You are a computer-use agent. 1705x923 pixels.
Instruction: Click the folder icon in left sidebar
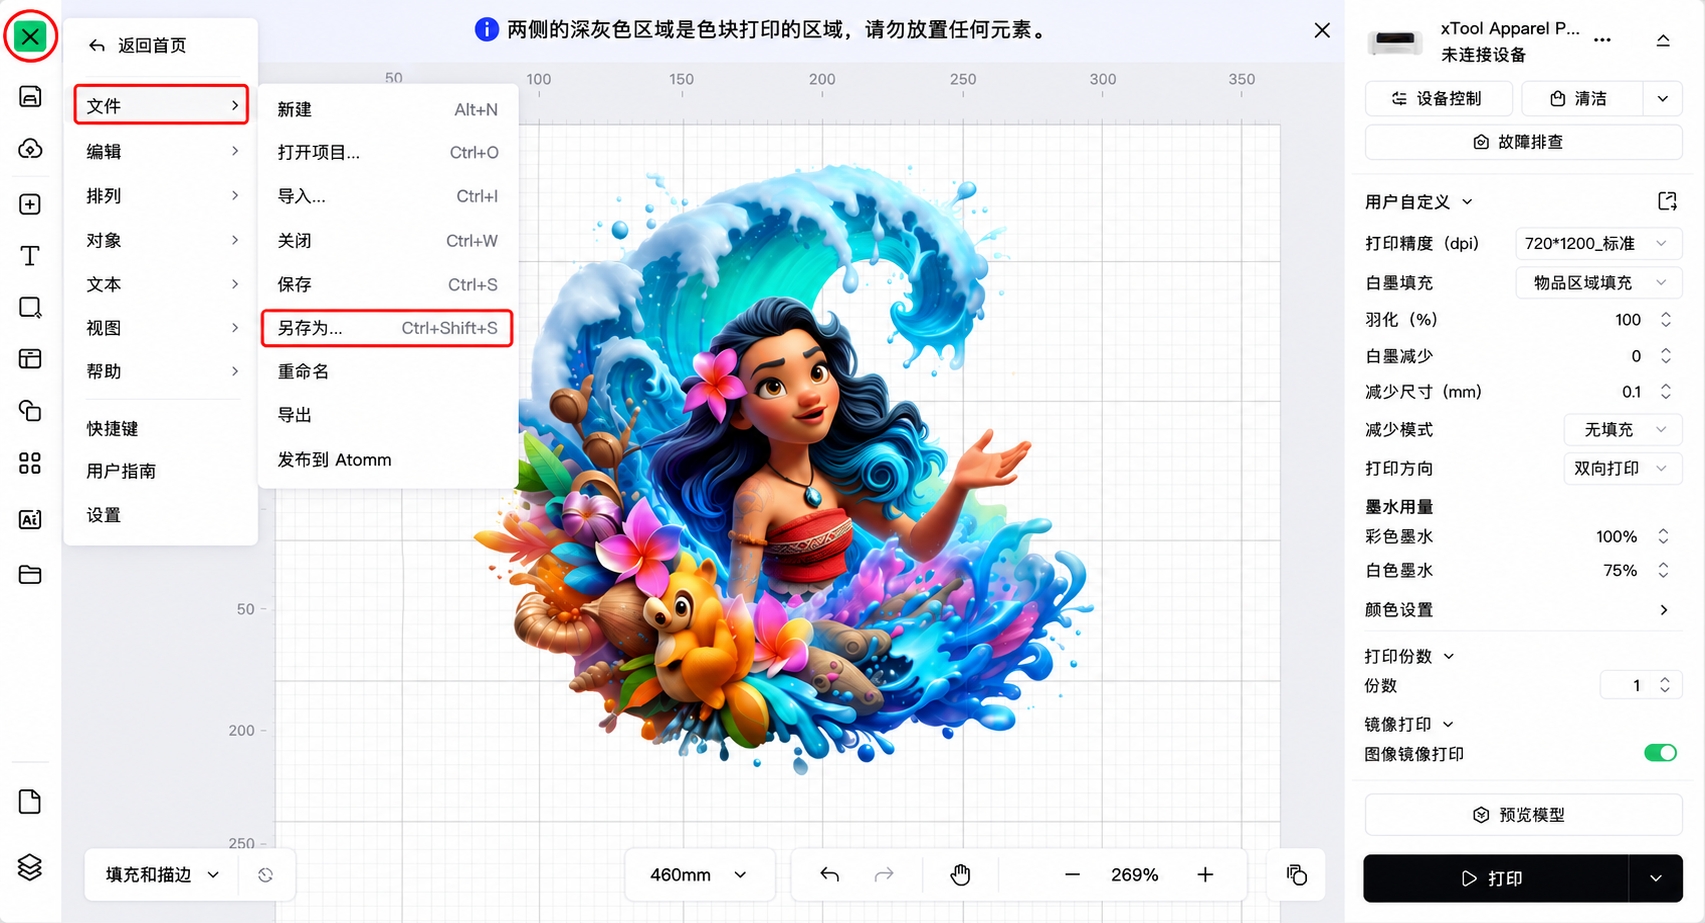coord(30,574)
